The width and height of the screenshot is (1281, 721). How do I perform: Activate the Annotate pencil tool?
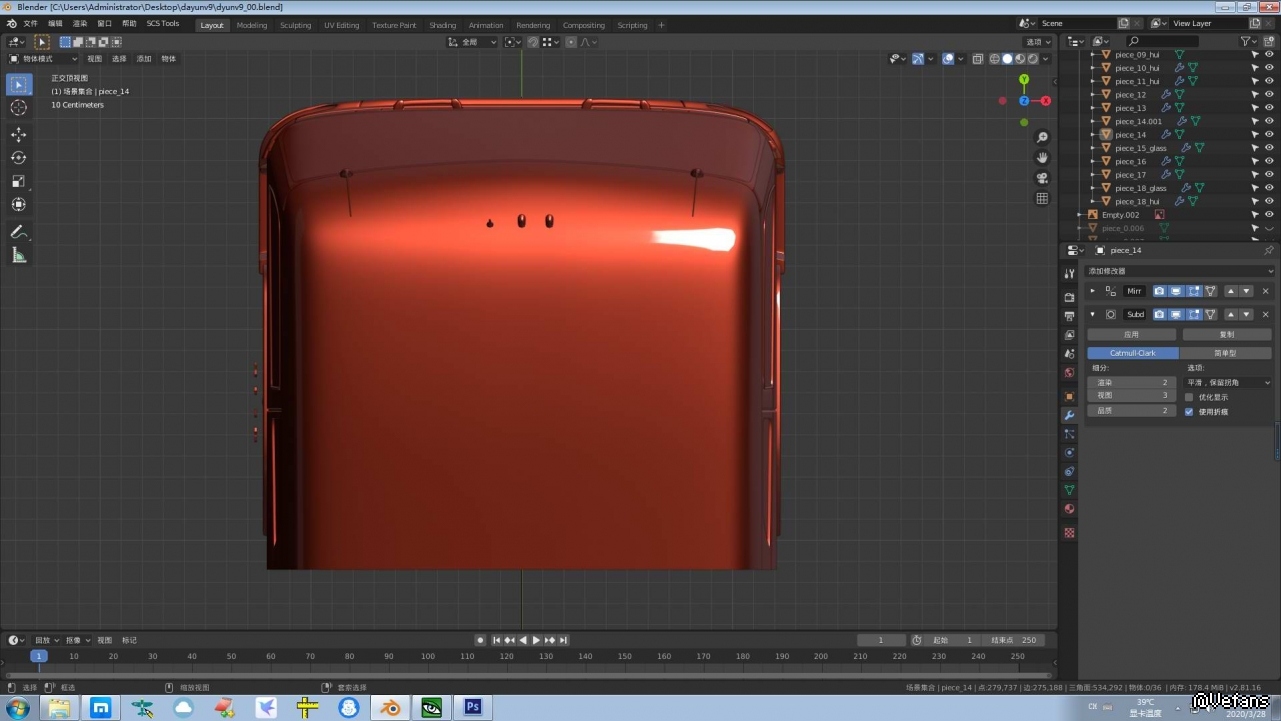pos(18,232)
